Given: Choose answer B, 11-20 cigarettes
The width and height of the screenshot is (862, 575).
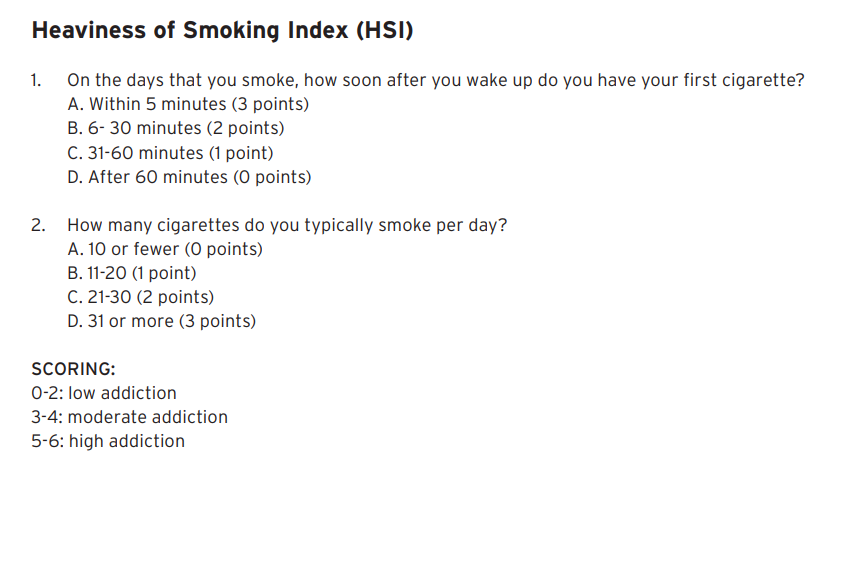Looking at the screenshot, I should [132, 273].
